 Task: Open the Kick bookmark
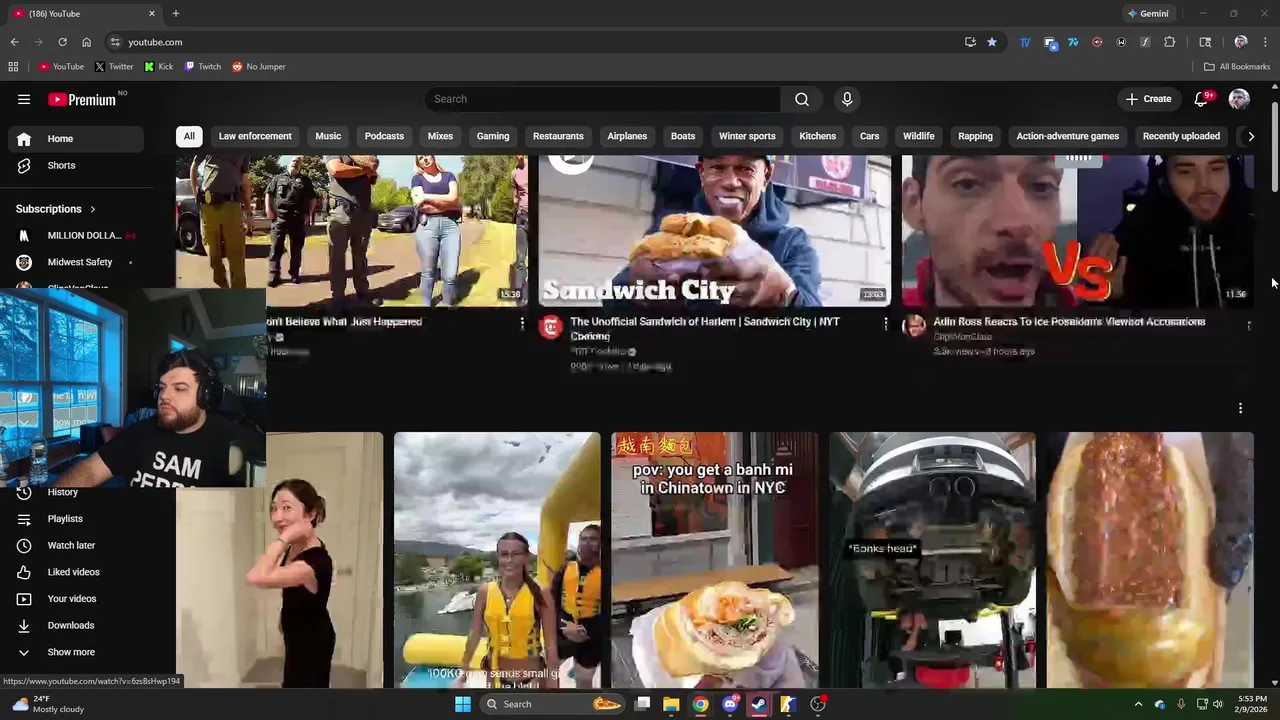(159, 67)
